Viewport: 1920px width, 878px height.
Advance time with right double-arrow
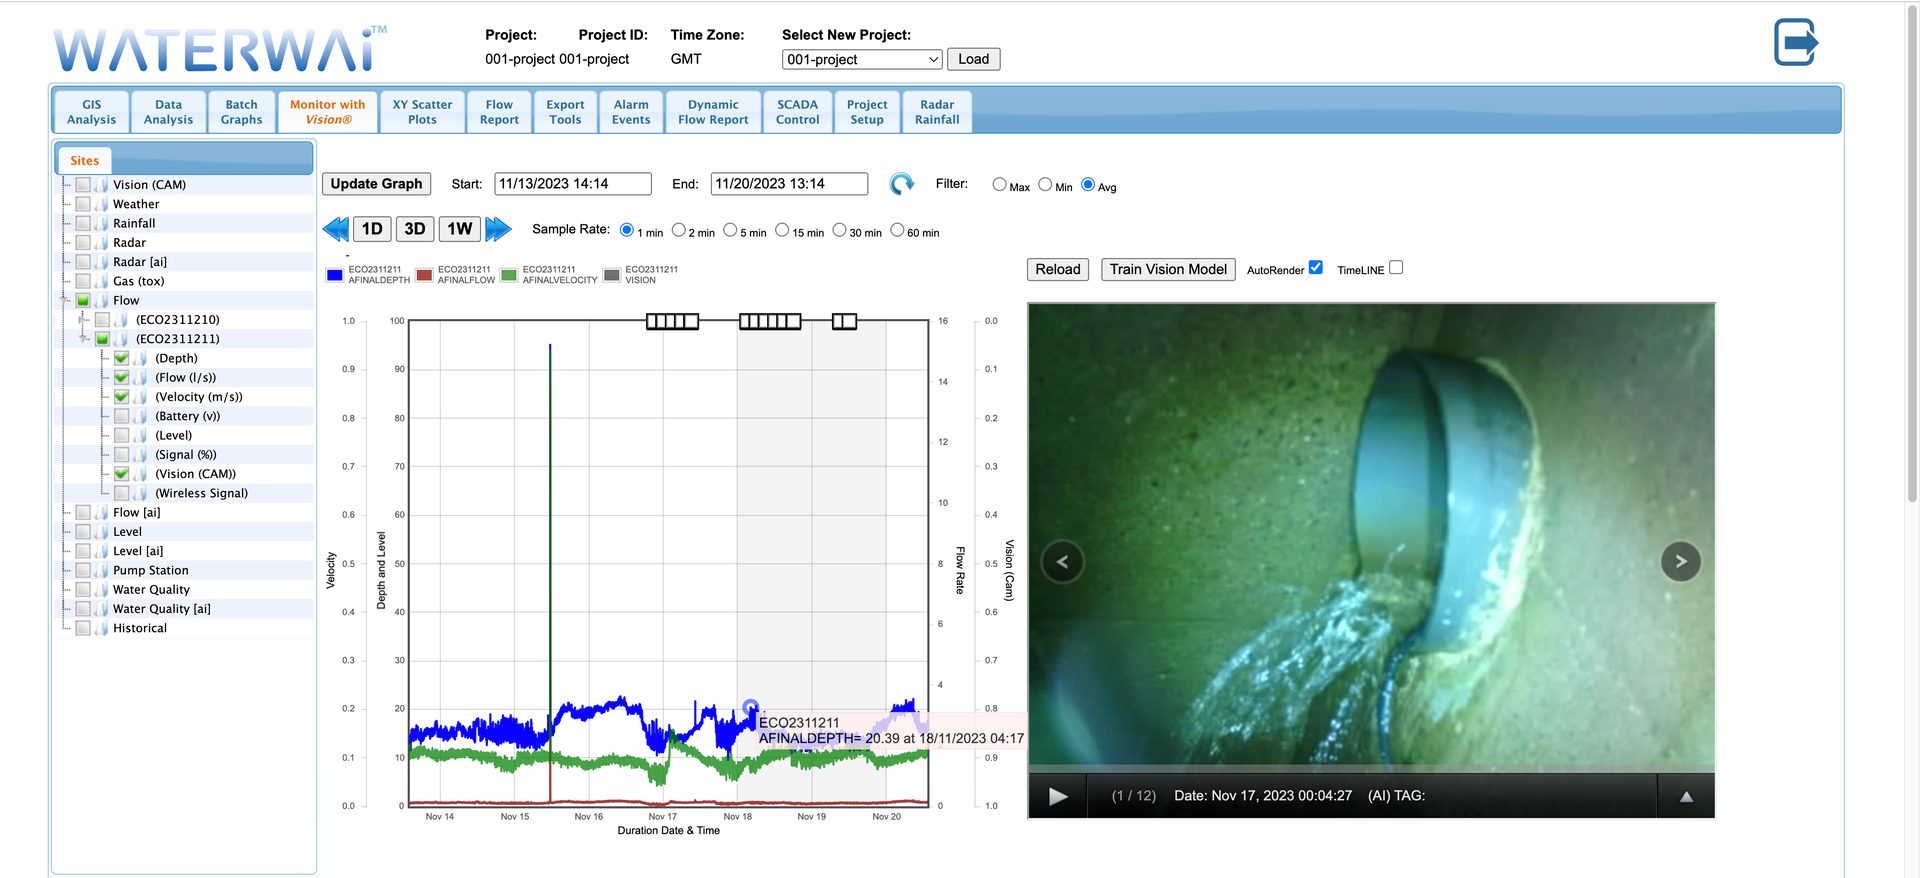498,229
